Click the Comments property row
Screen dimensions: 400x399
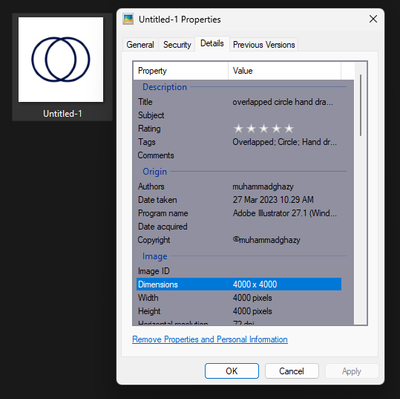pos(239,155)
